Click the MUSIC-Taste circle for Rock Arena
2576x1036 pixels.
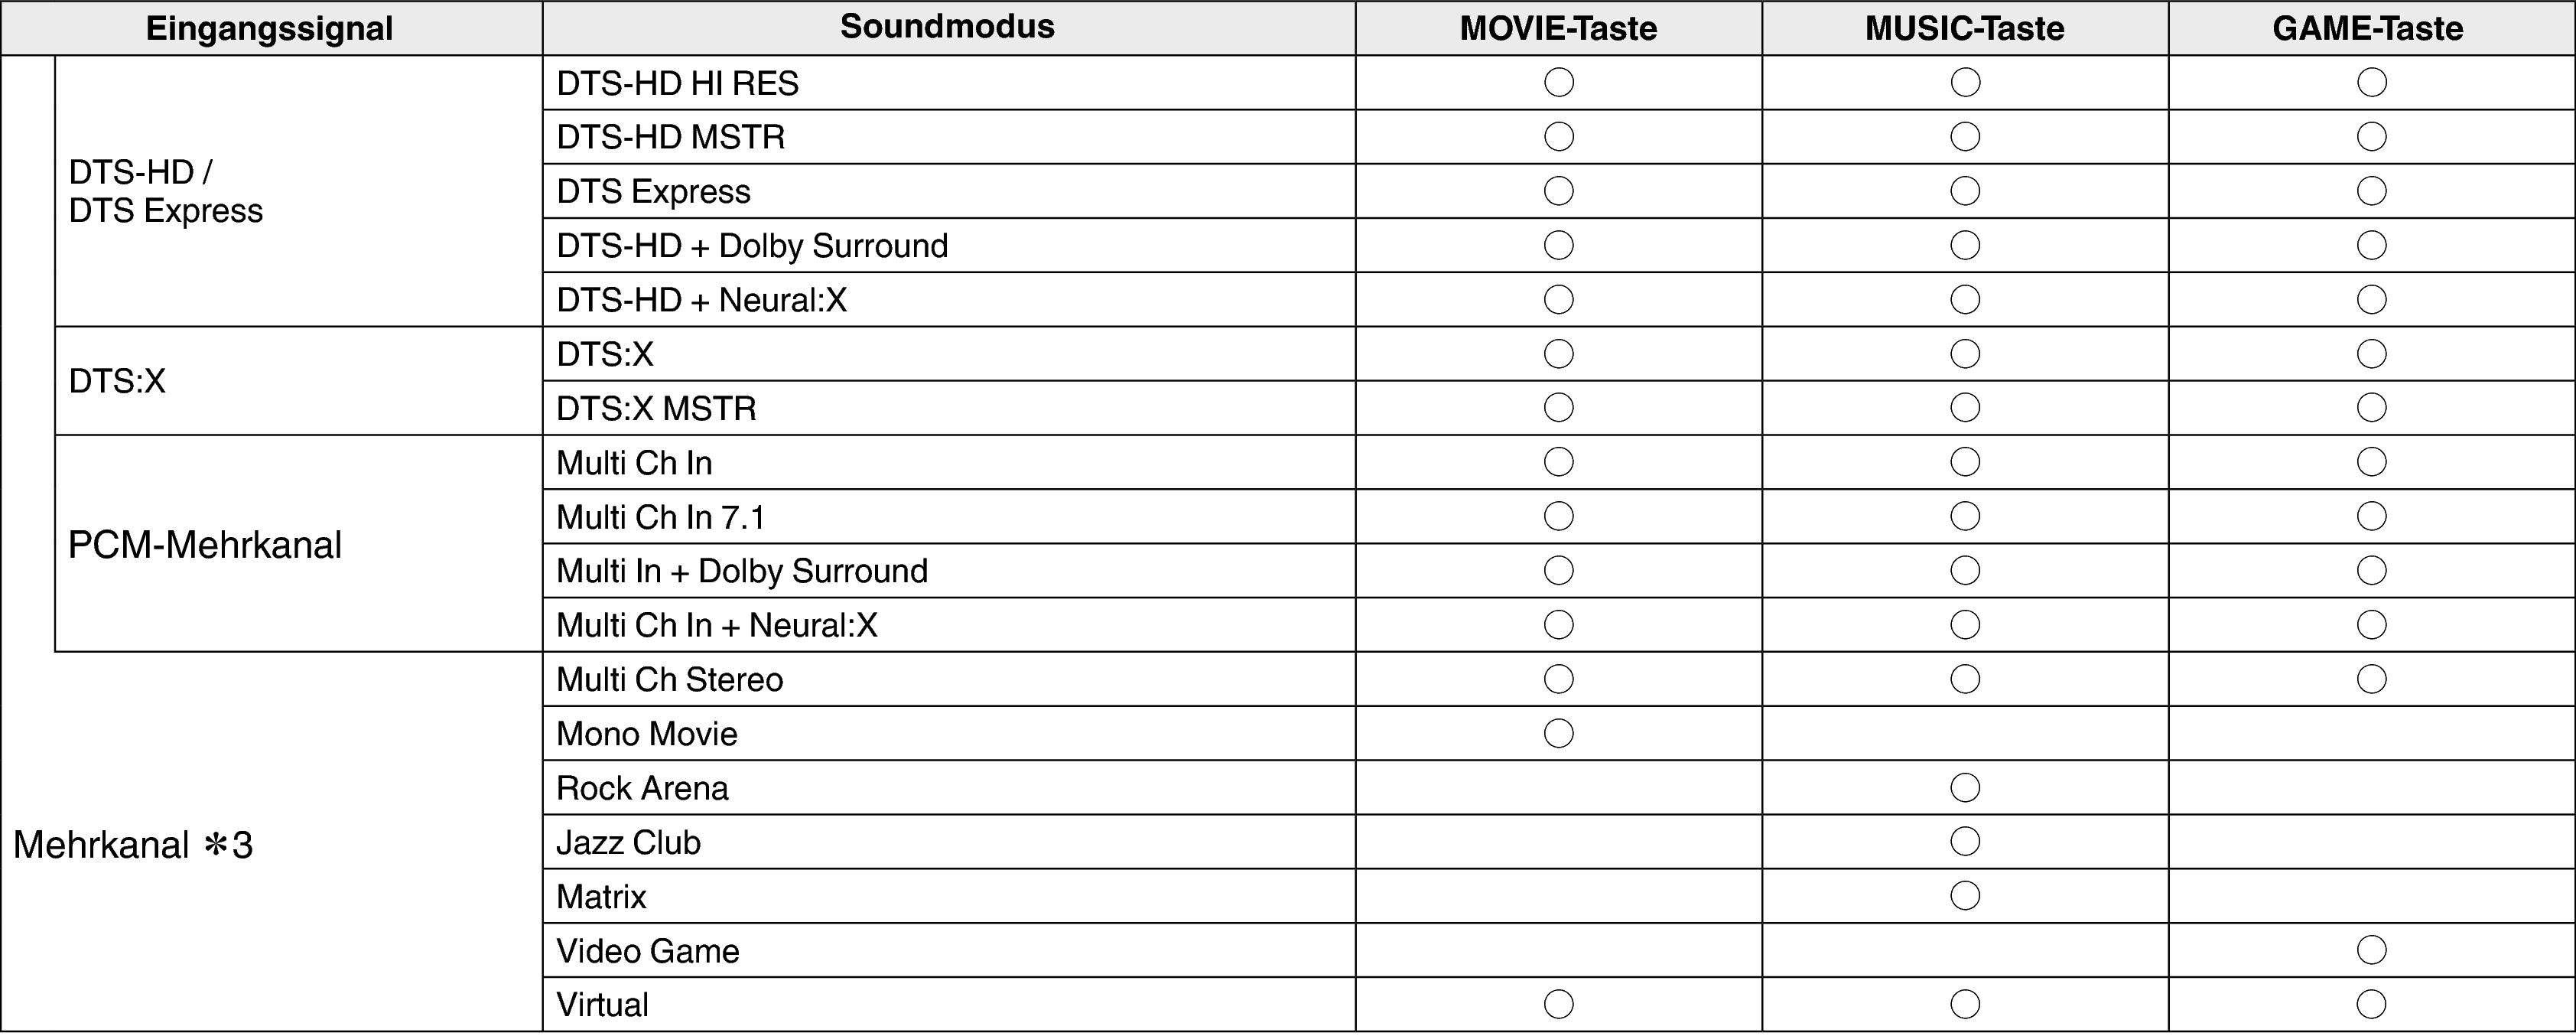(x=1964, y=788)
